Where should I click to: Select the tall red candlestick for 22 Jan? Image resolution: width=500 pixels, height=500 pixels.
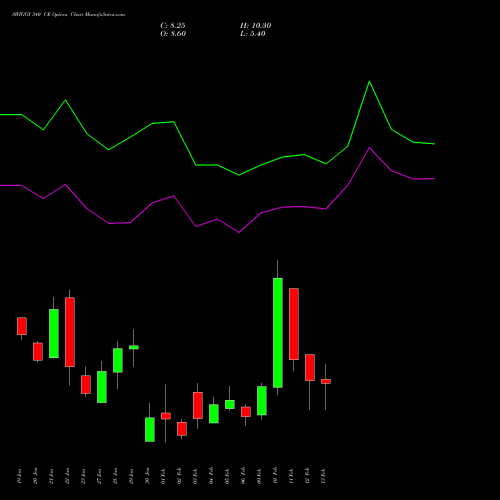point(70,332)
